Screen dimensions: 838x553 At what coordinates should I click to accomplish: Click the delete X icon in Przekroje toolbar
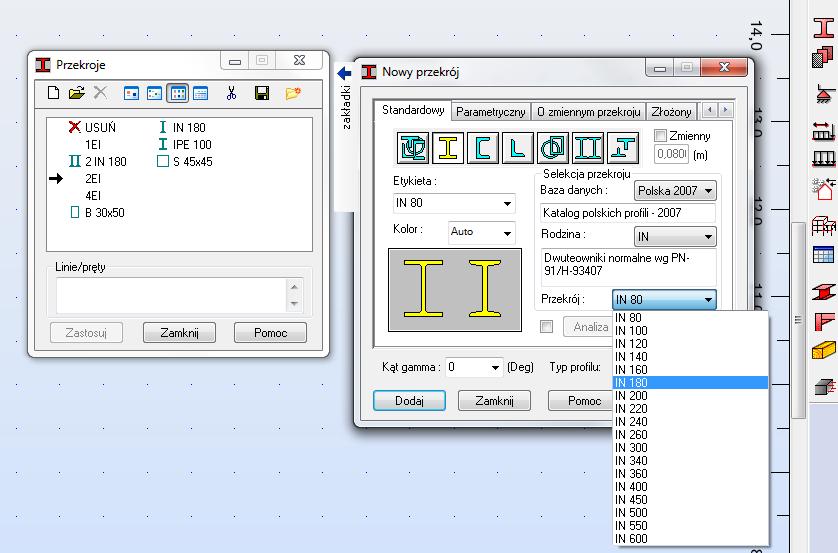coord(100,93)
